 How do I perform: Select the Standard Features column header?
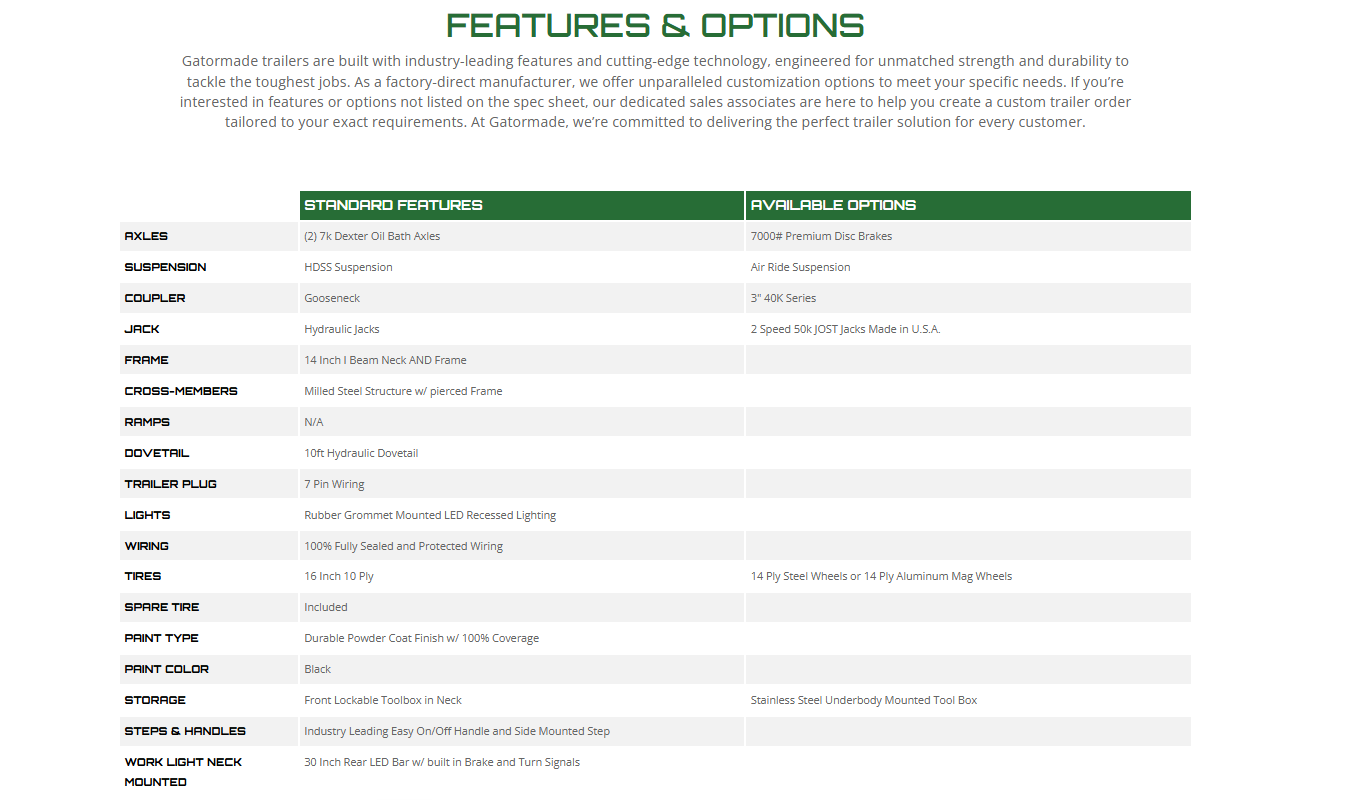[x=393, y=205]
